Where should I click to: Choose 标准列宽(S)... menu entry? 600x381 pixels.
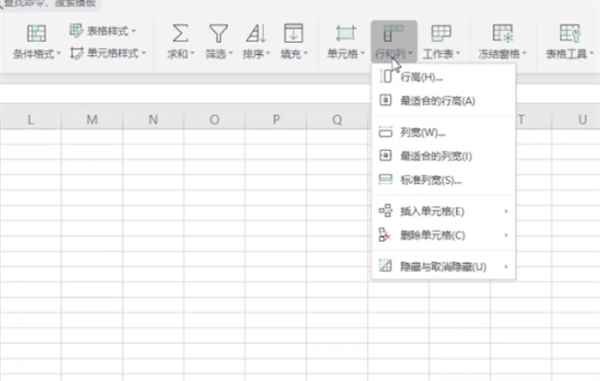click(443, 180)
